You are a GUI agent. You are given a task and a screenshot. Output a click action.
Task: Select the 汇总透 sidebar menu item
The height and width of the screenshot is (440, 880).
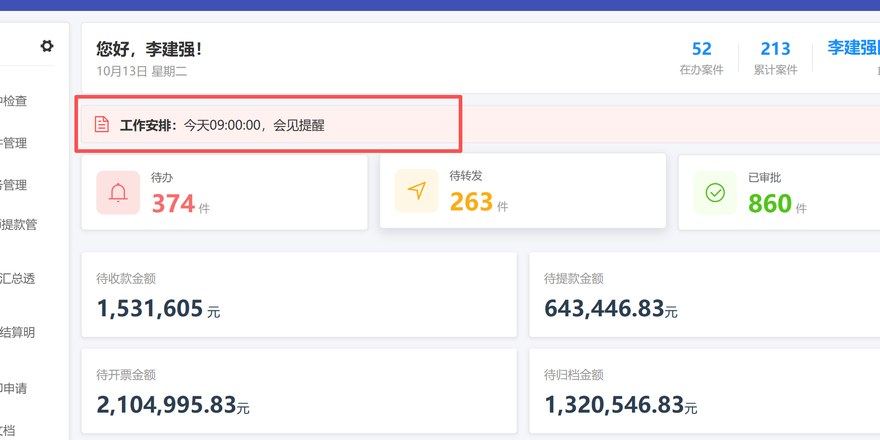(17, 279)
